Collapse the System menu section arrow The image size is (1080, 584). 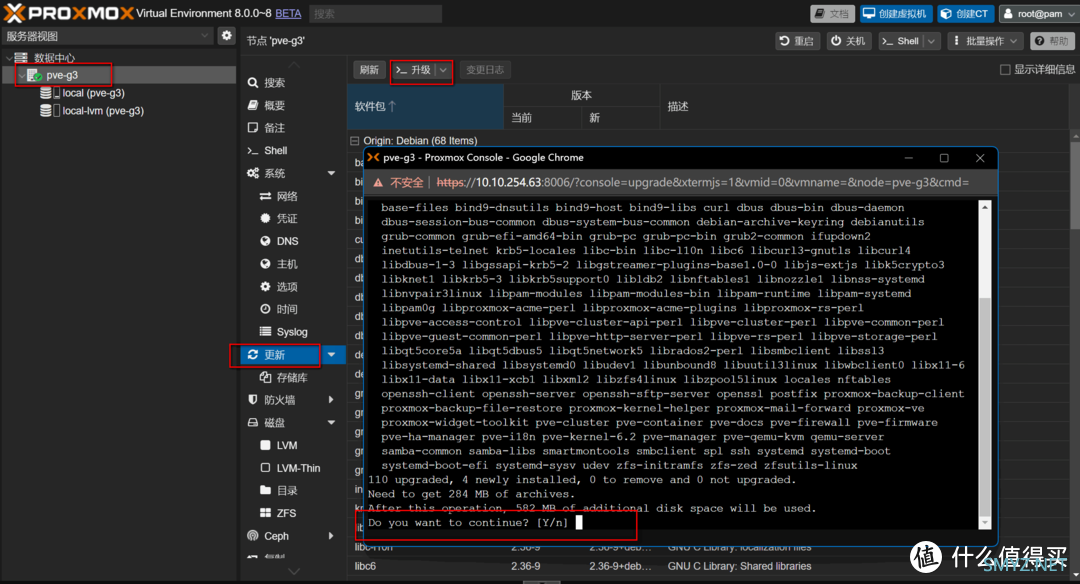[331, 174]
